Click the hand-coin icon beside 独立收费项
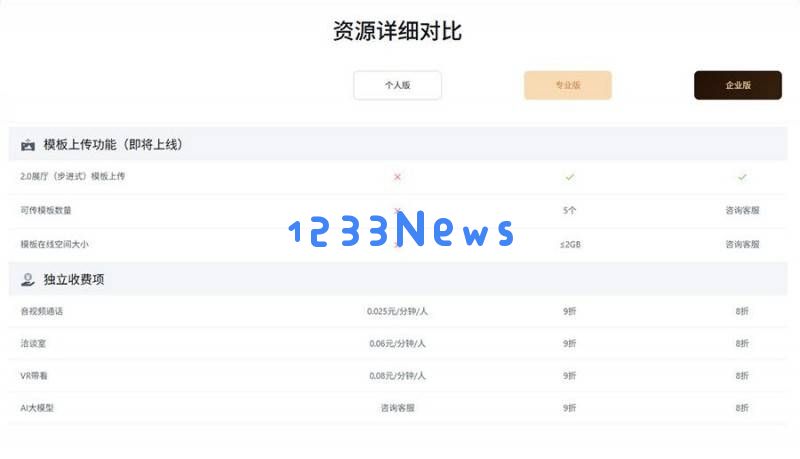The width and height of the screenshot is (800, 459). point(28,279)
